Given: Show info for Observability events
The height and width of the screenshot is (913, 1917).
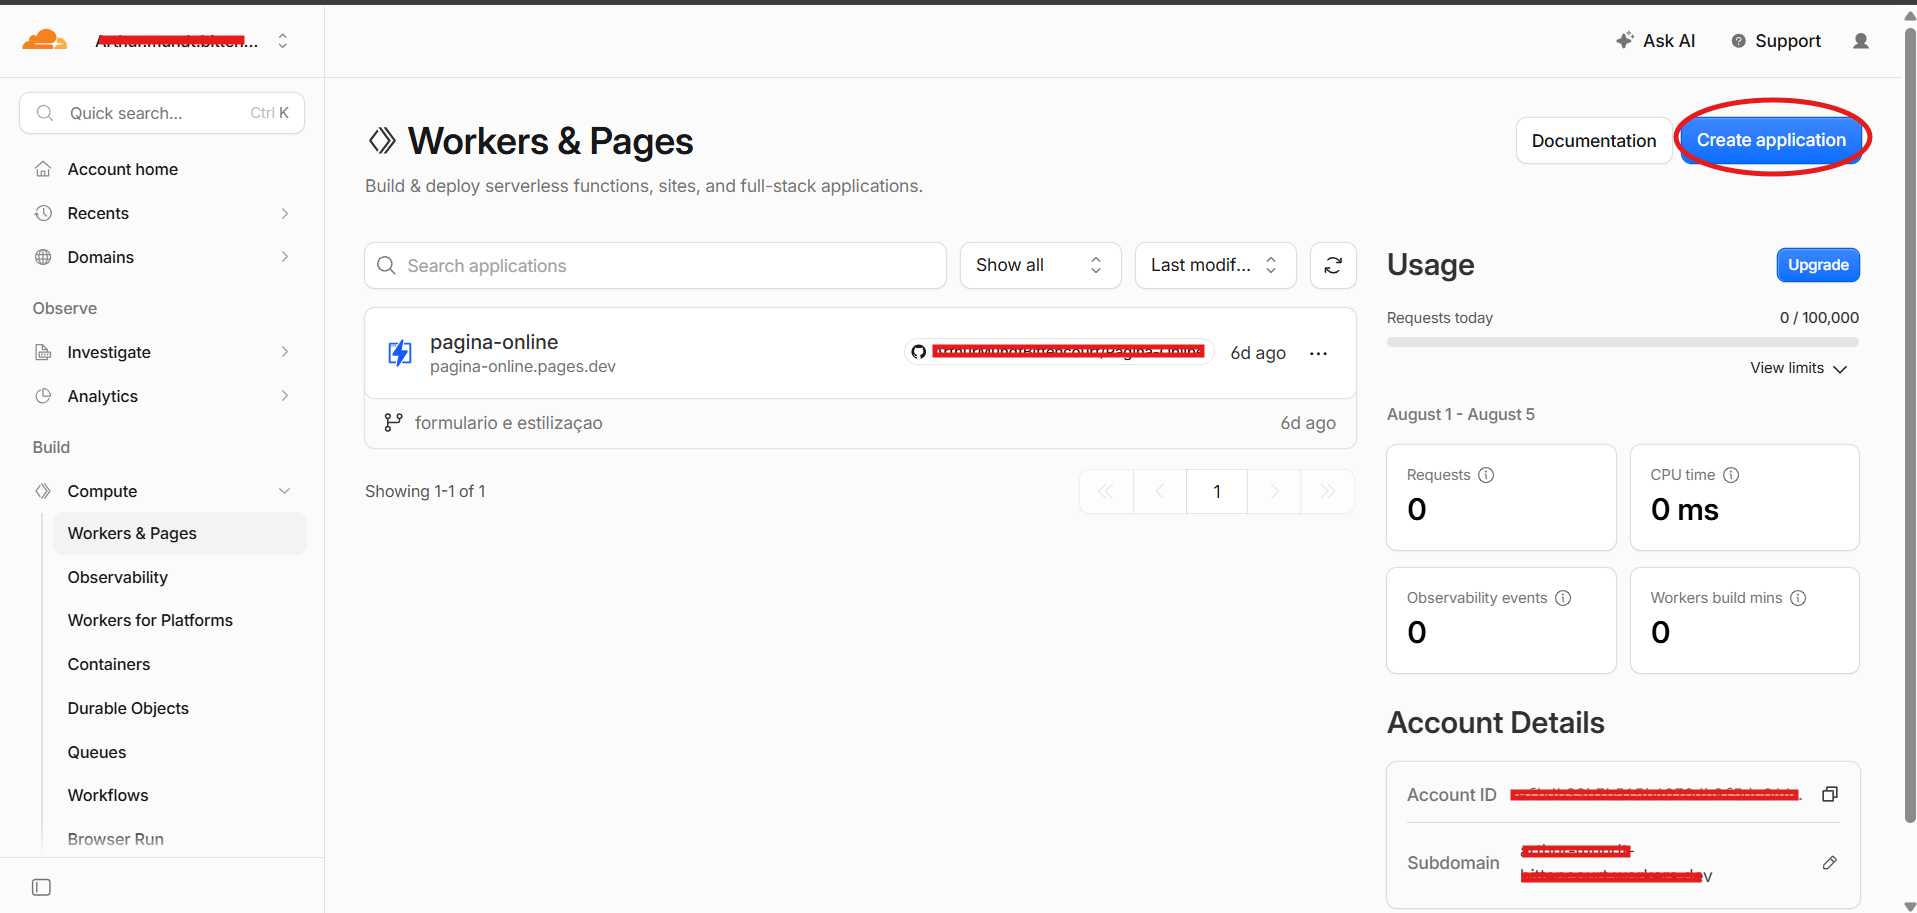Looking at the screenshot, I should pyautogui.click(x=1563, y=598).
